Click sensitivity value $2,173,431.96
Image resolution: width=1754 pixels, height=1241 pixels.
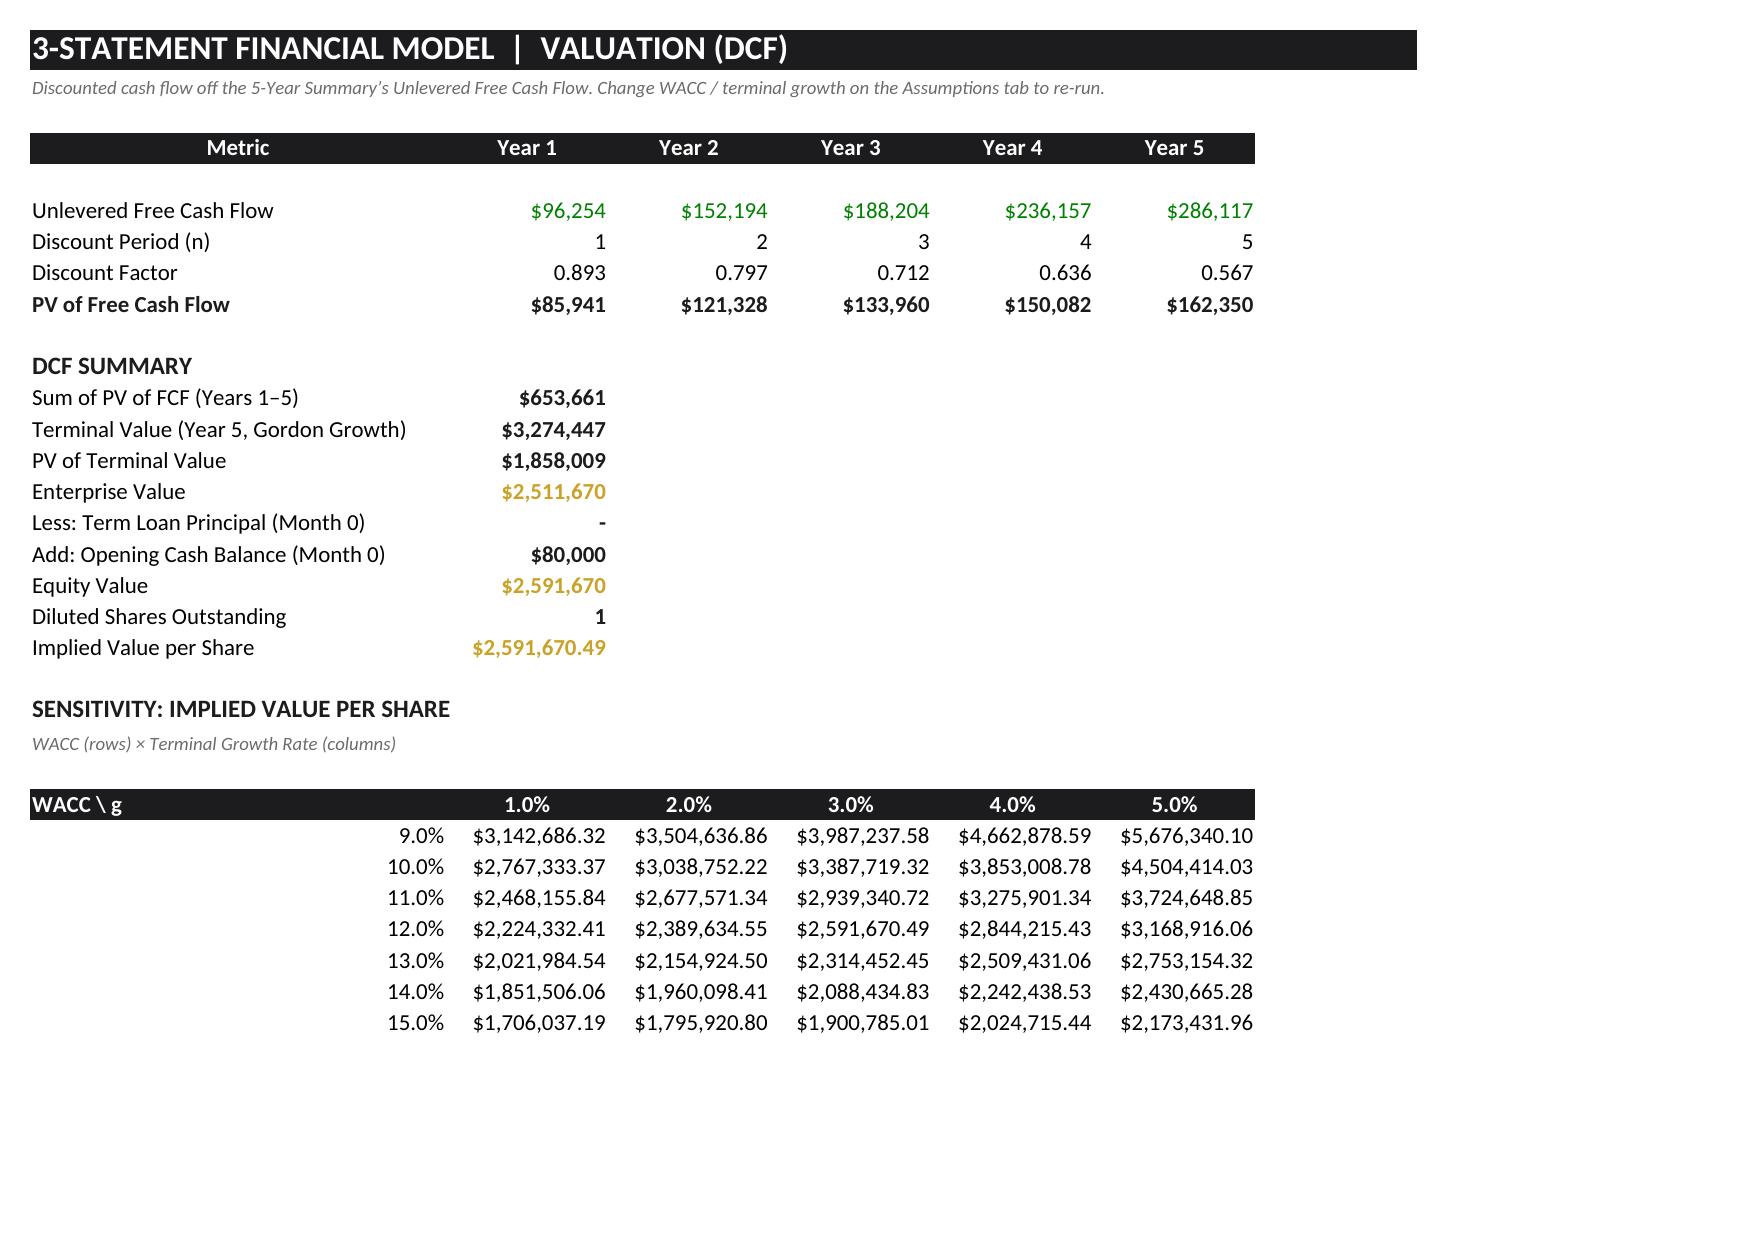click(1187, 1023)
